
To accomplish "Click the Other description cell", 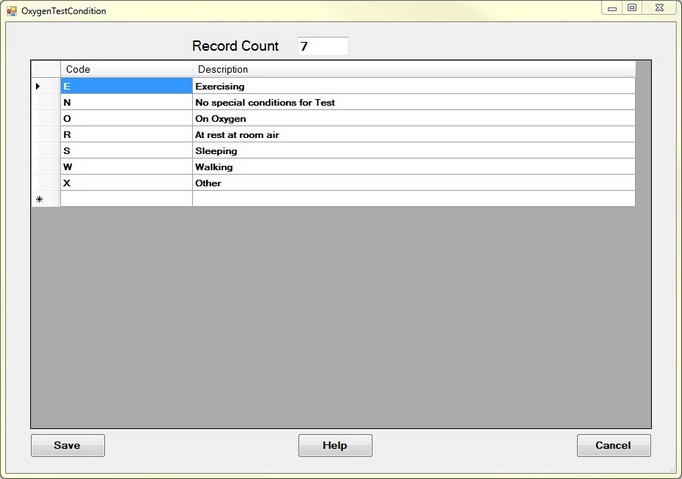I will click(413, 183).
